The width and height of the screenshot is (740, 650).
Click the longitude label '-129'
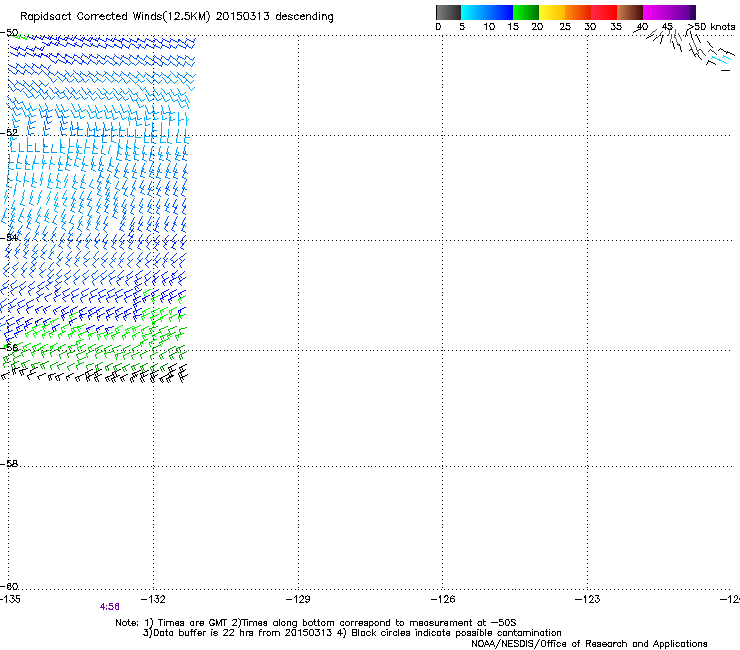click(298, 599)
